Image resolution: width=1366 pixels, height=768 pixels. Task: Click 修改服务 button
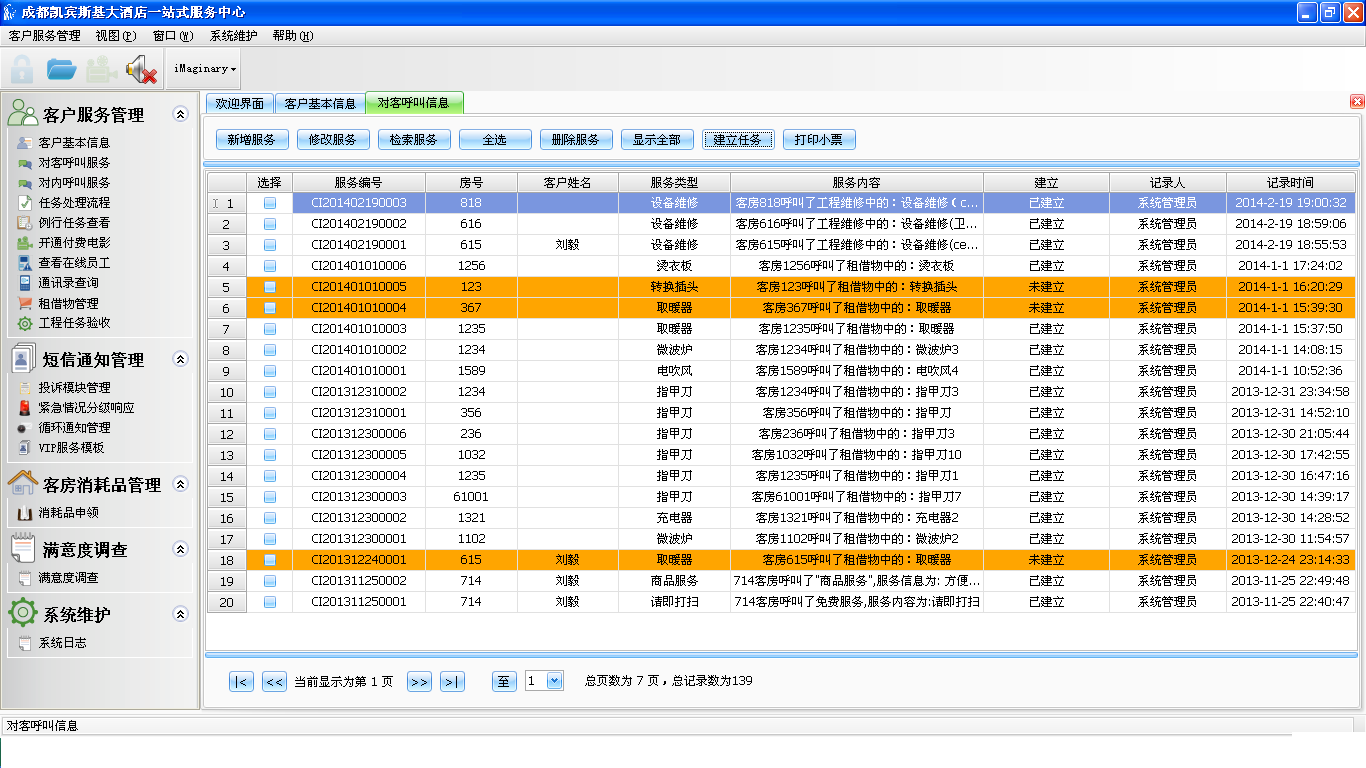pyautogui.click(x=333, y=140)
